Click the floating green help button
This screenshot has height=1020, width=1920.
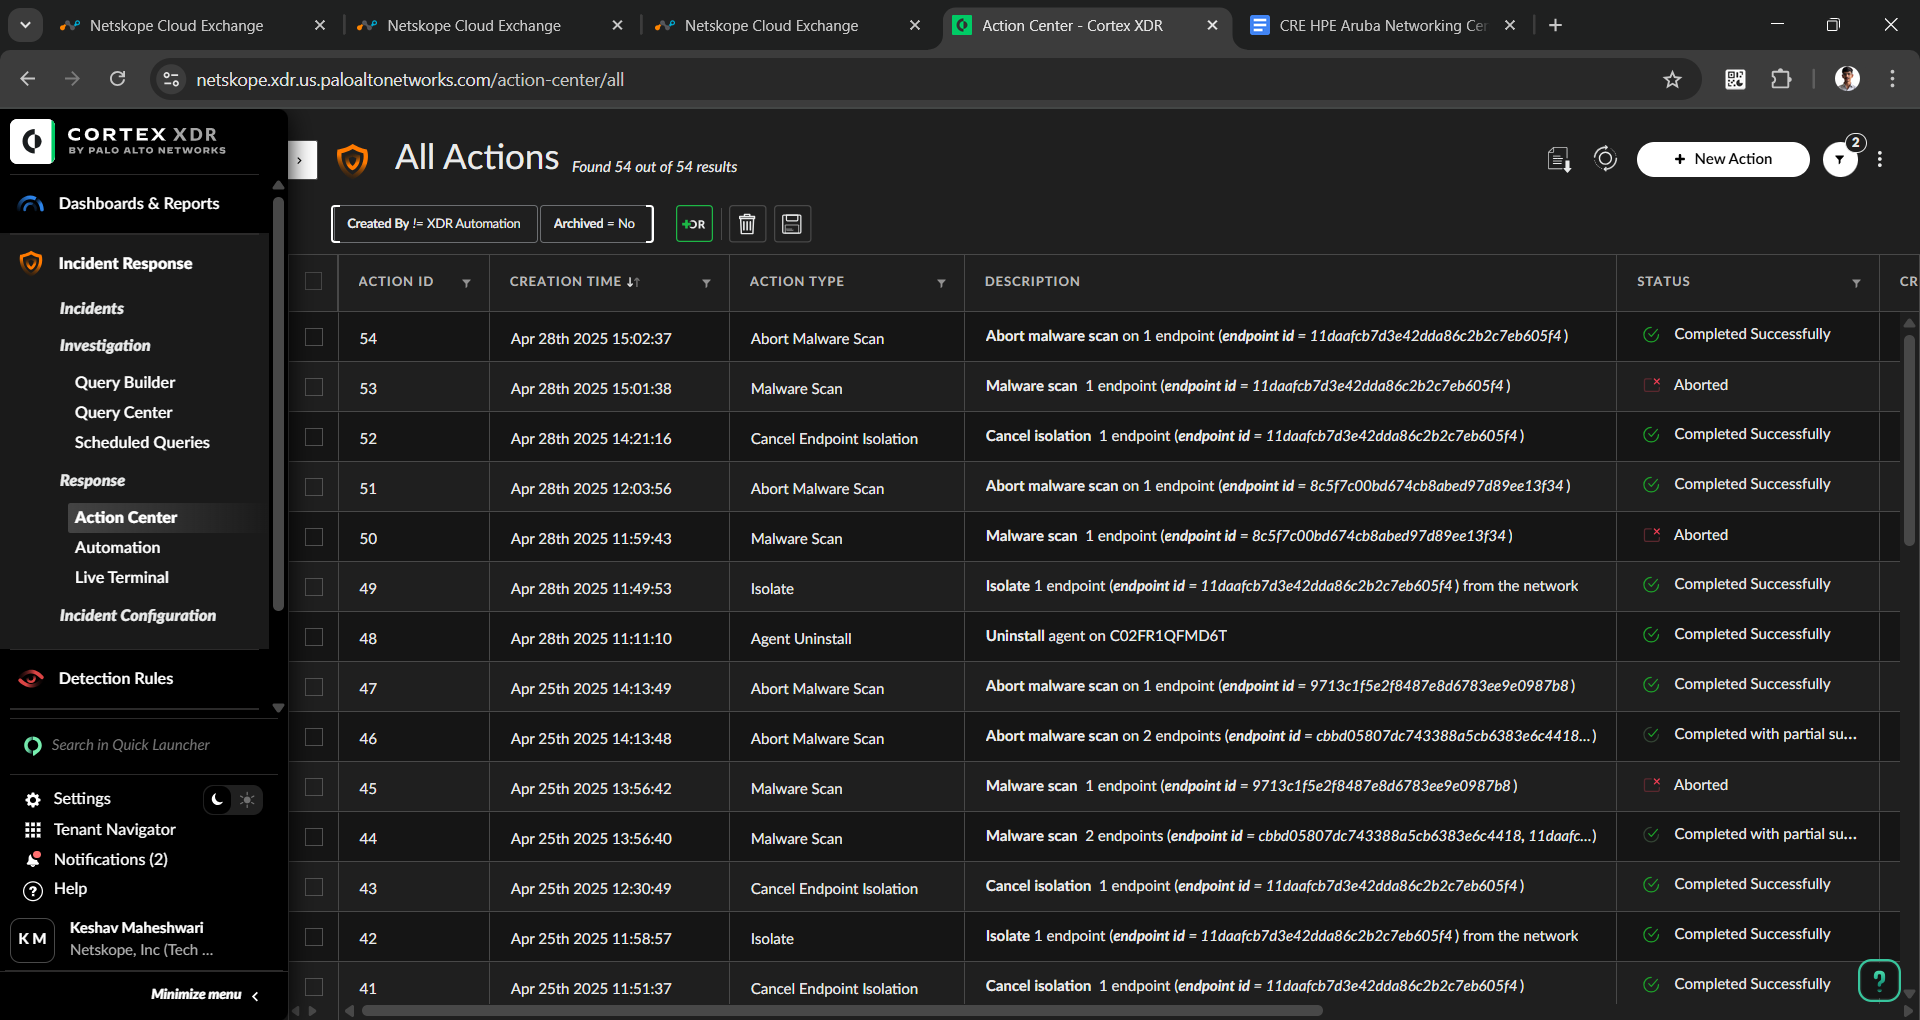1879,980
